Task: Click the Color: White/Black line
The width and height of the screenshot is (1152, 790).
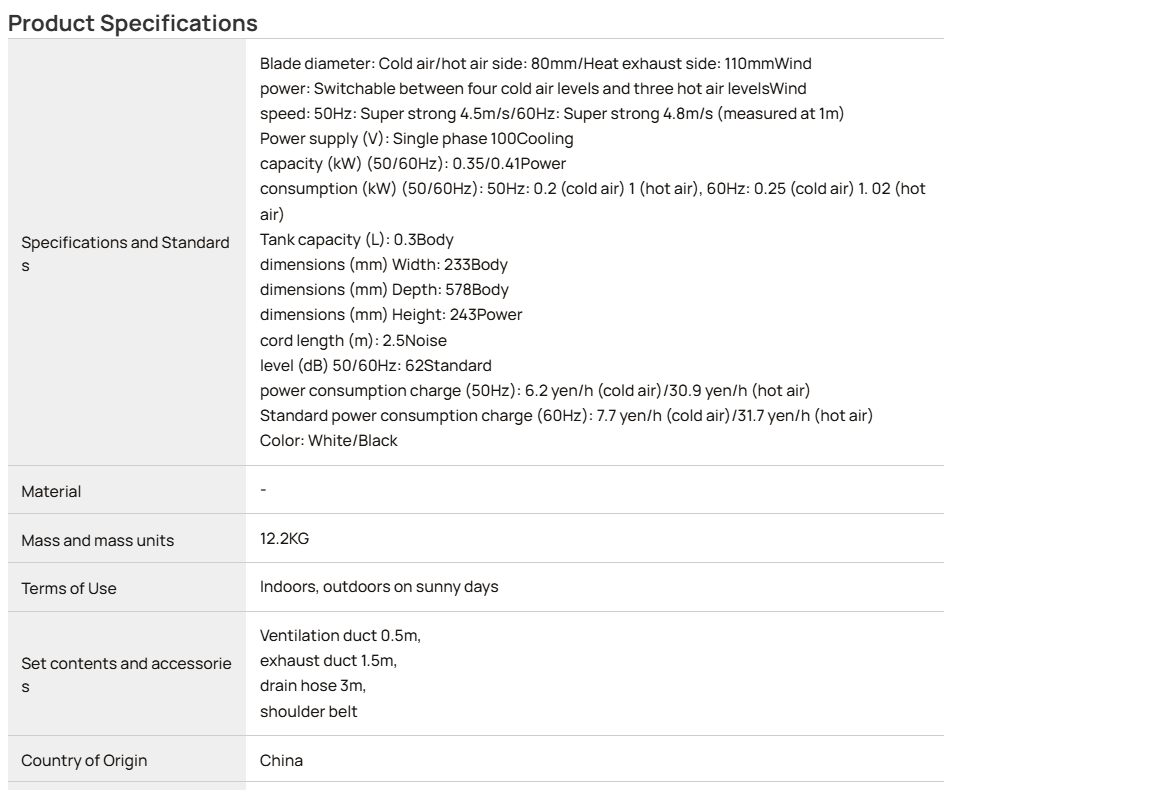Action: pos(328,440)
